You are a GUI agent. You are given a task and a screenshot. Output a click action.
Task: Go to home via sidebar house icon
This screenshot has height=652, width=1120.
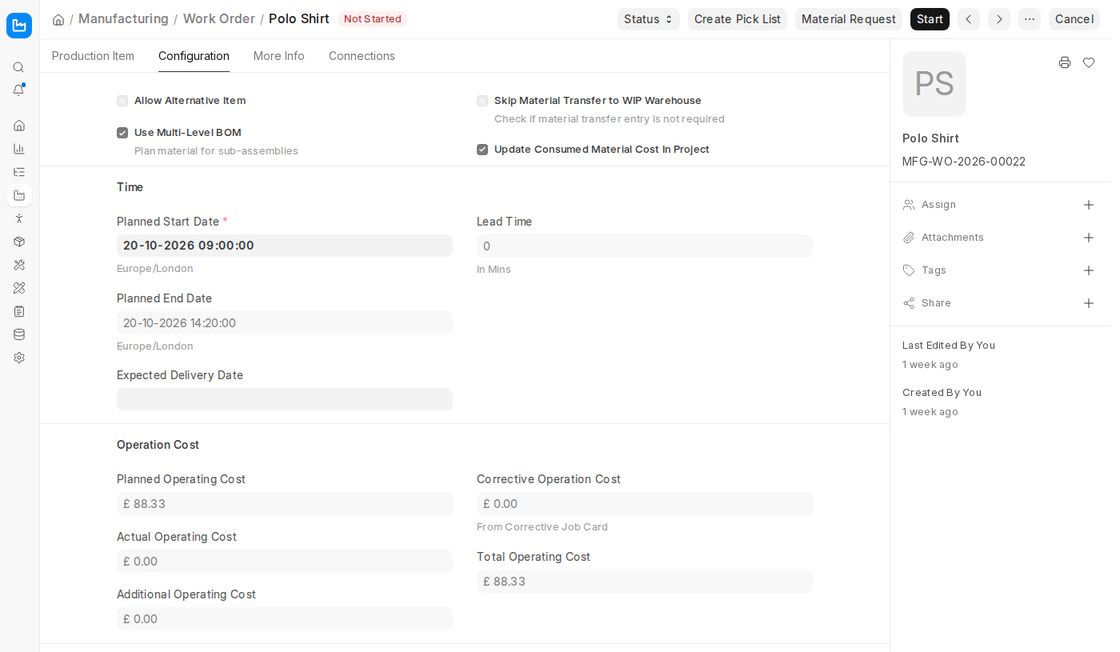pos(19,126)
